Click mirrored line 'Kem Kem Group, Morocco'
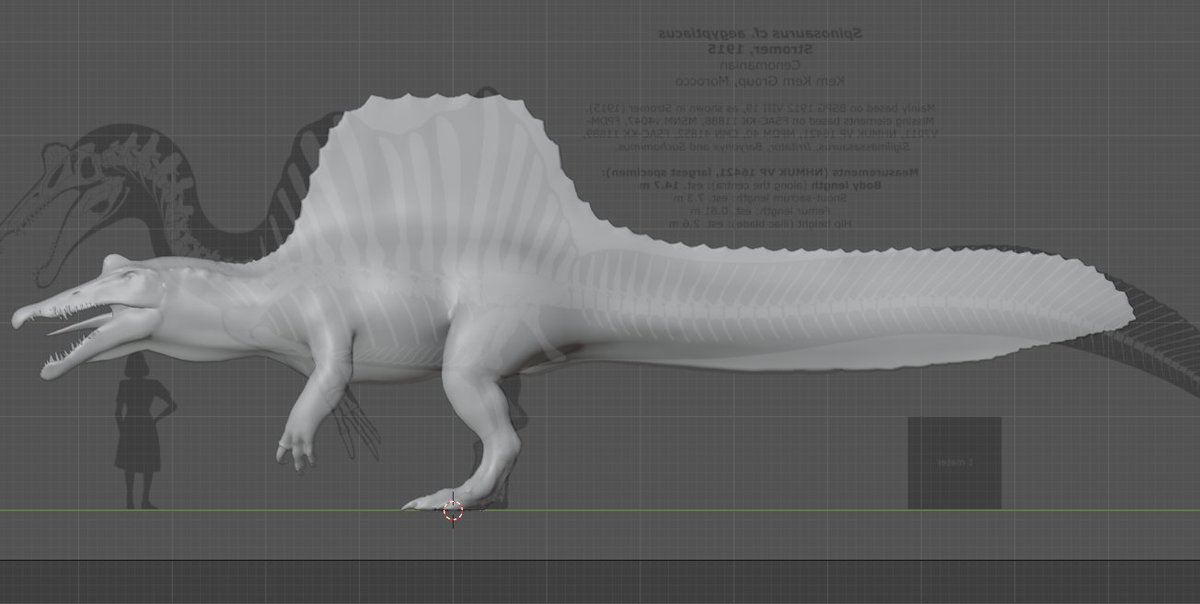Viewport: 1200px width, 604px height. 761,80
